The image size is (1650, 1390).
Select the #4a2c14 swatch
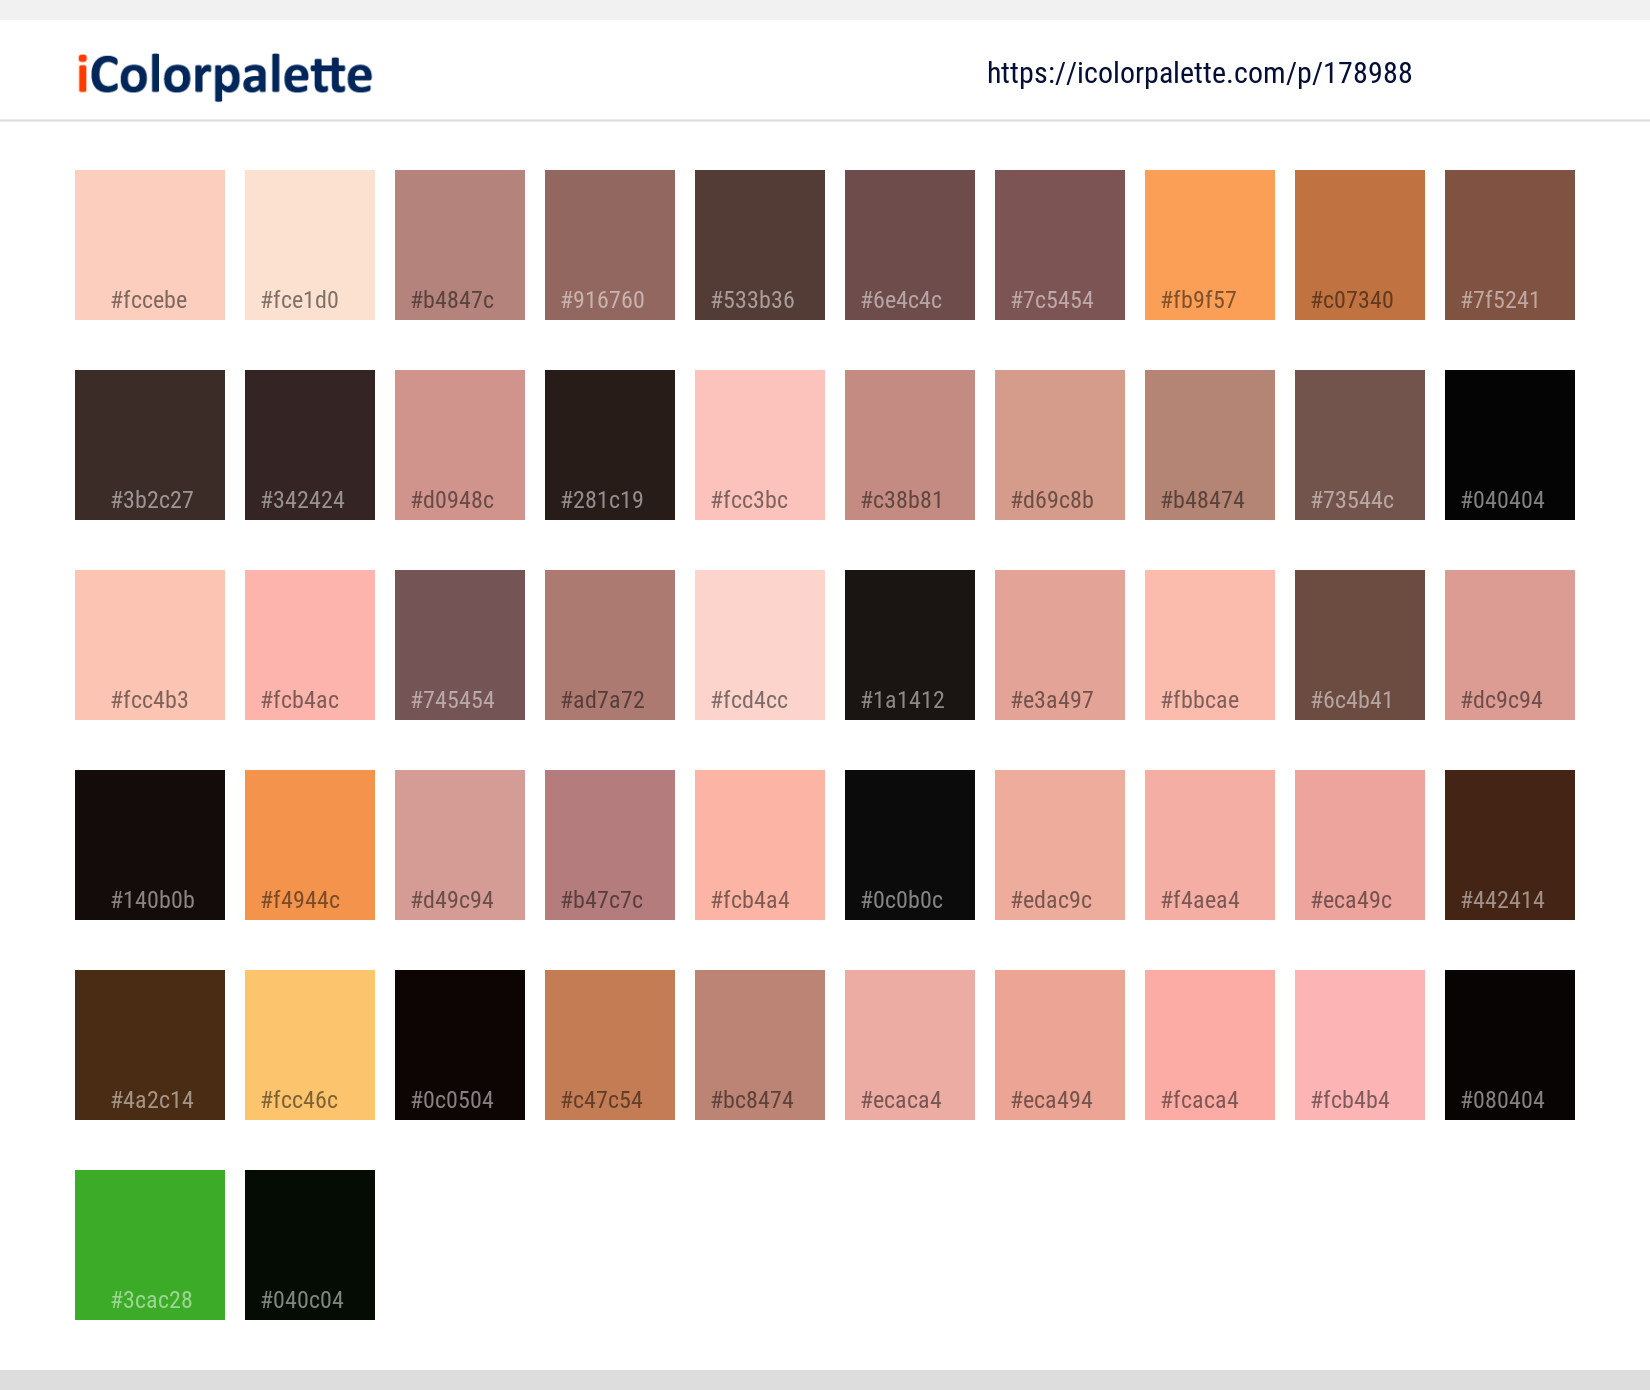click(x=150, y=1045)
